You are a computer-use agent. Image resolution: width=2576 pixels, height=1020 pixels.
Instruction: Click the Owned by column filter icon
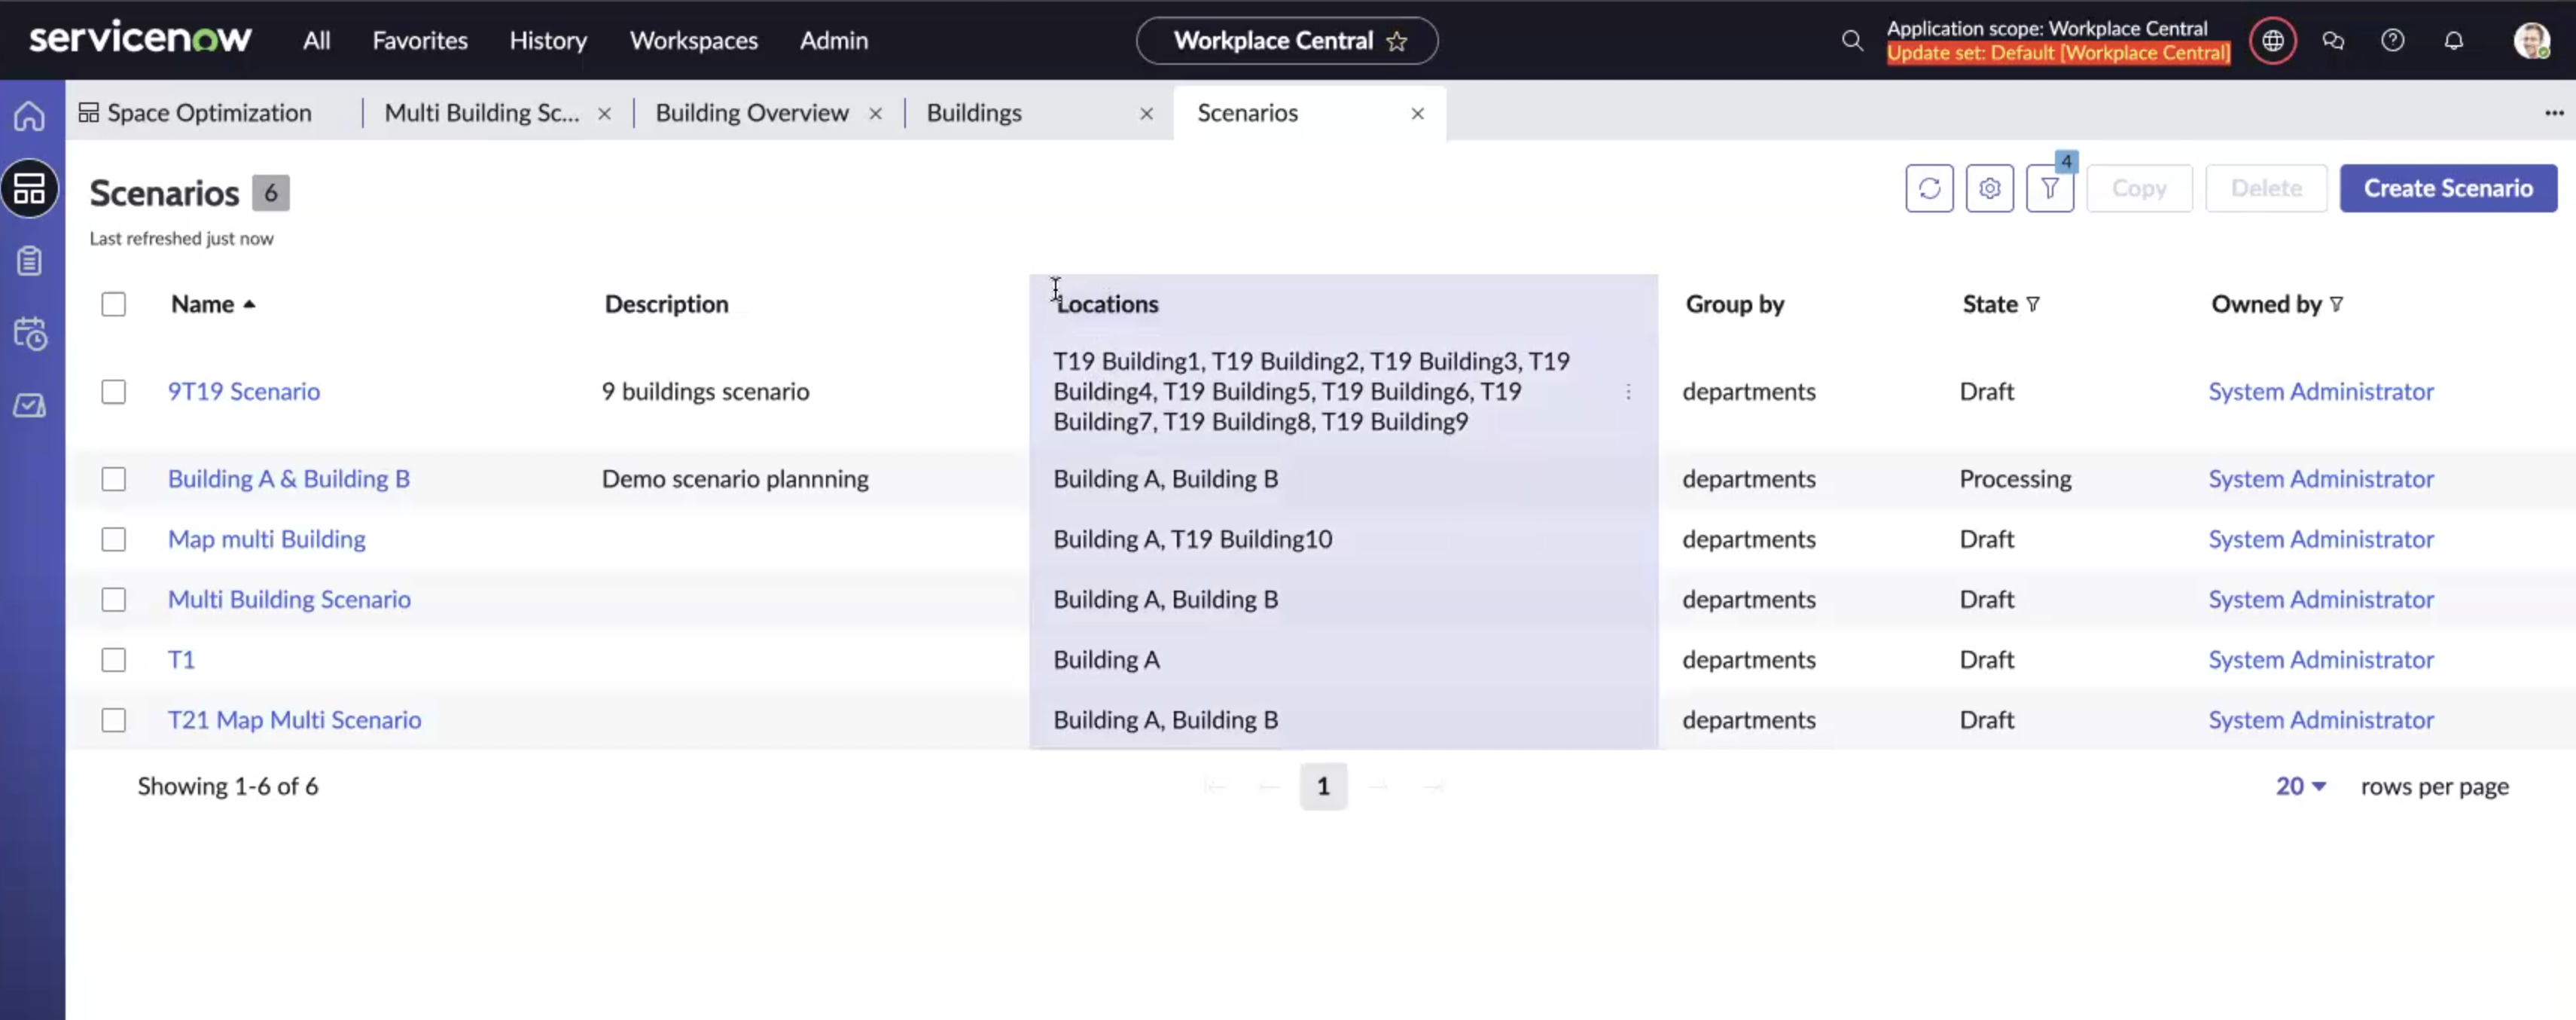(2336, 304)
